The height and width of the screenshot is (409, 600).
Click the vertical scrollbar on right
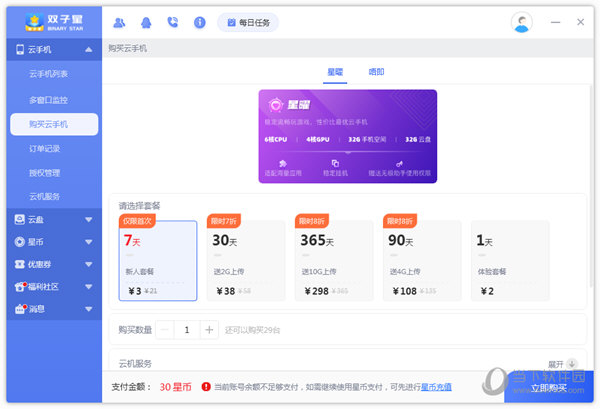click(591, 187)
